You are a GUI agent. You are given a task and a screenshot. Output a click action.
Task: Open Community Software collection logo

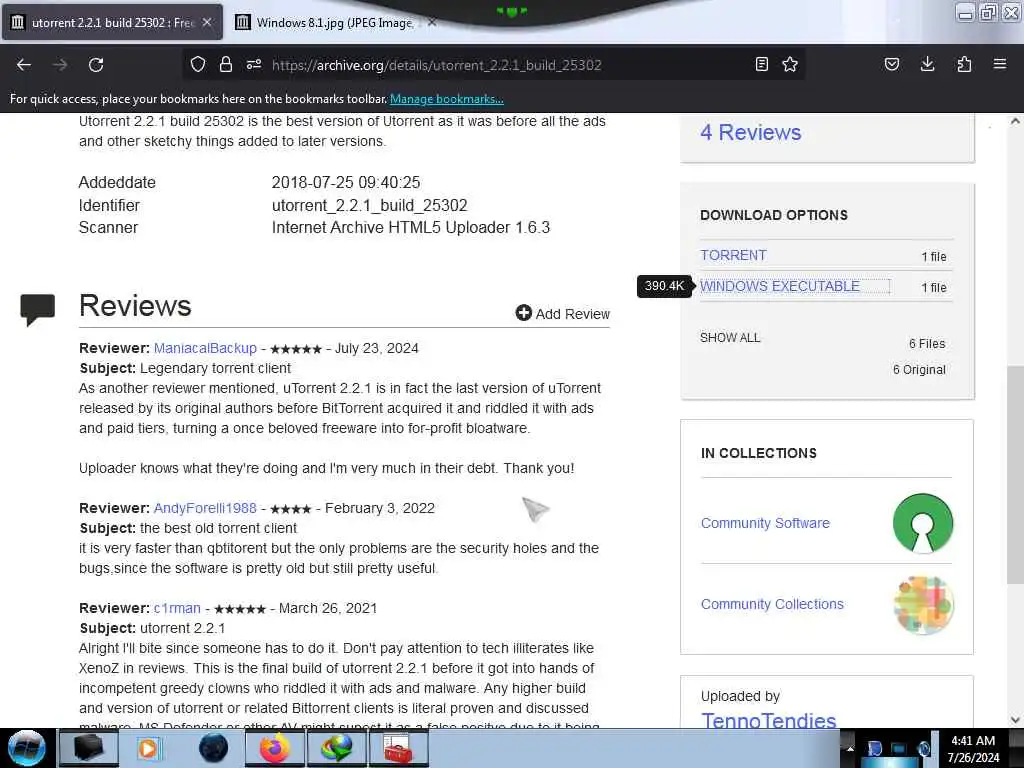[923, 523]
